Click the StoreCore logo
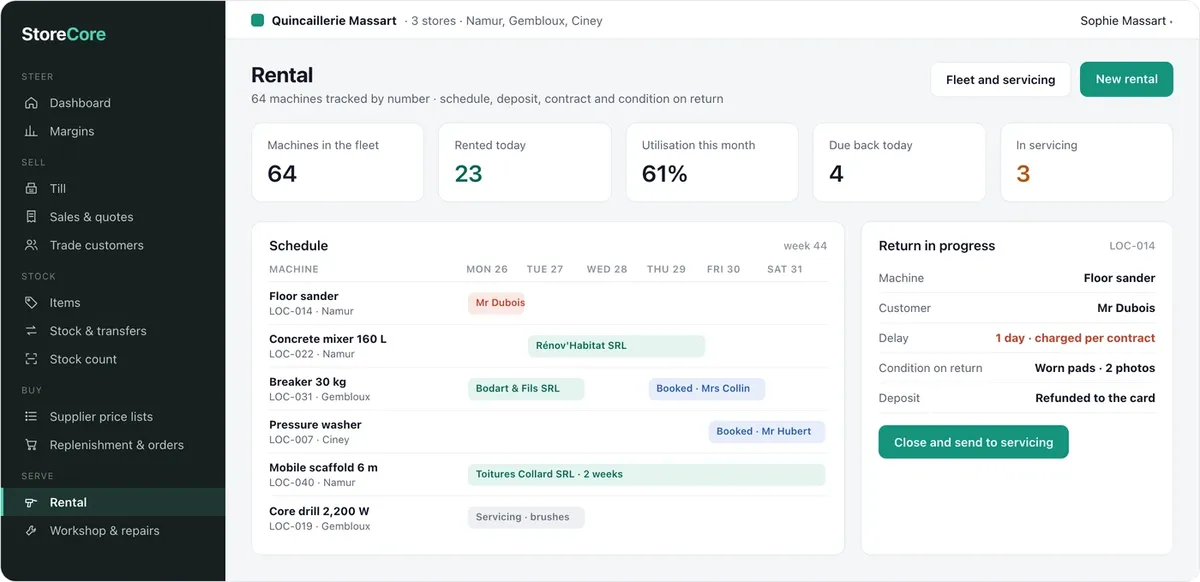Viewport: 1200px width, 582px height. coord(64,34)
